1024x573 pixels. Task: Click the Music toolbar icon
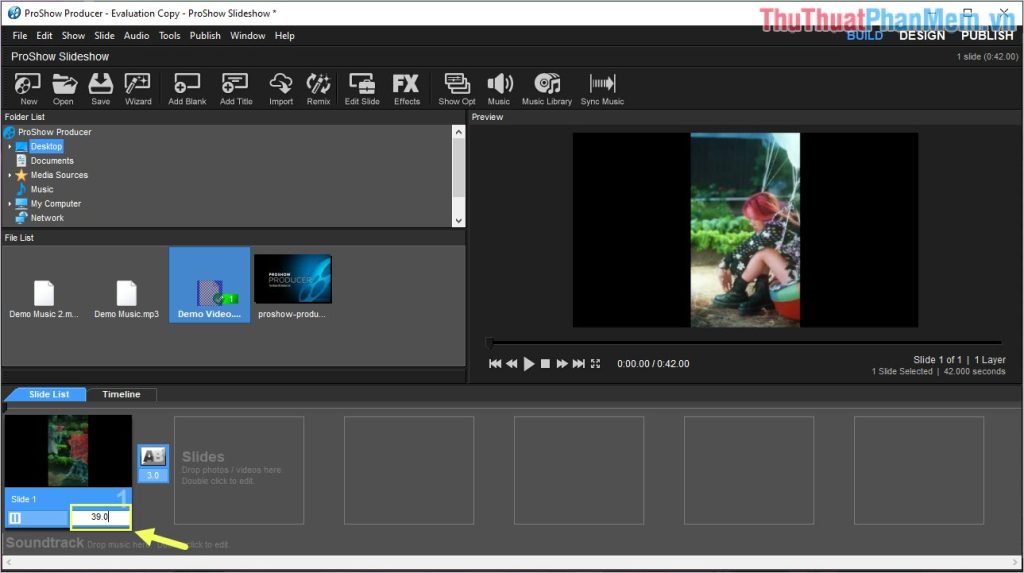click(499, 88)
